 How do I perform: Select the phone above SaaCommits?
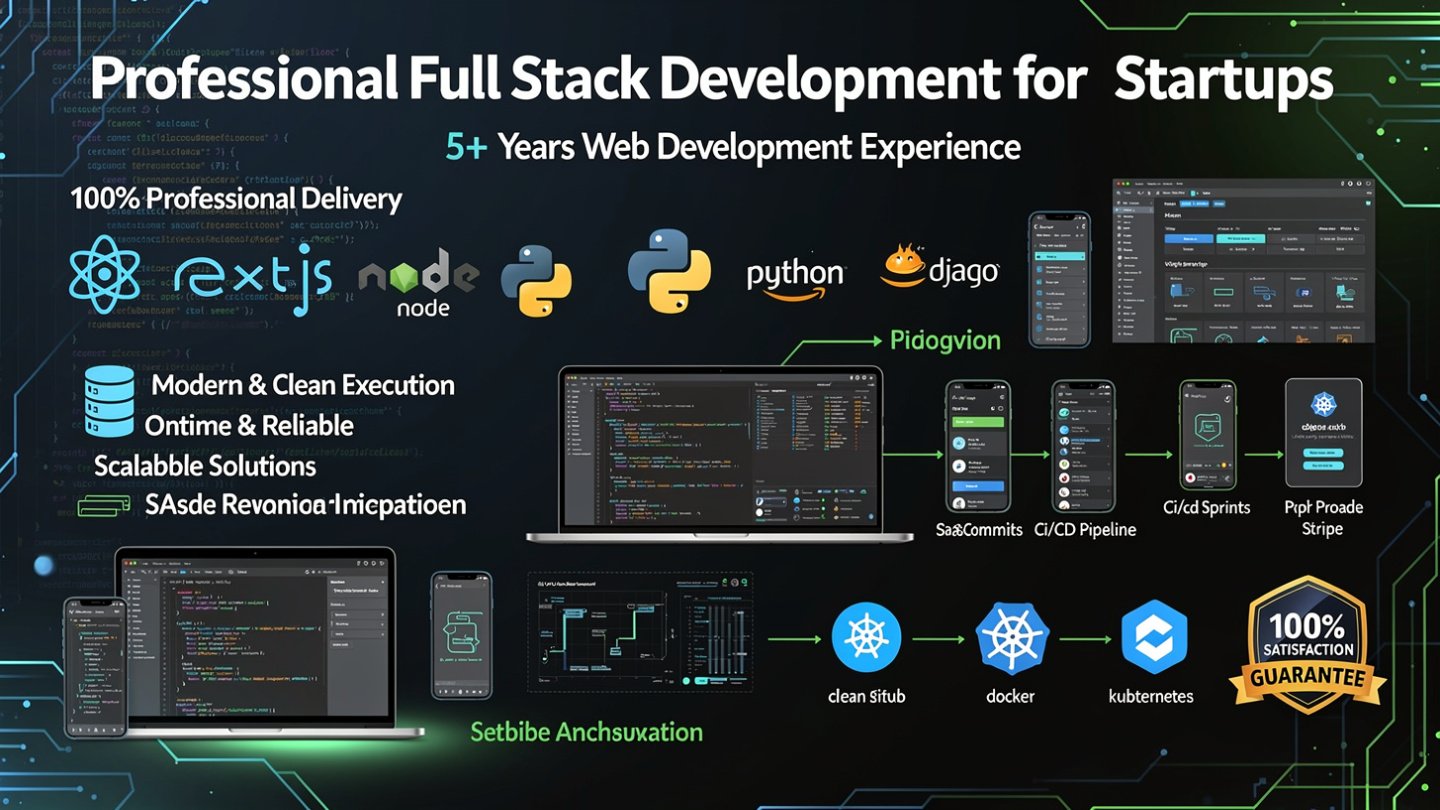(x=978, y=447)
